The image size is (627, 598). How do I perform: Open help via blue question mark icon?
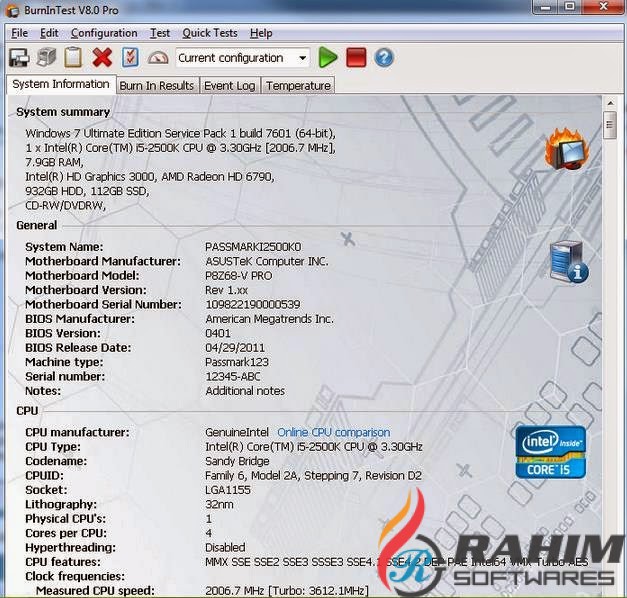pyautogui.click(x=384, y=58)
